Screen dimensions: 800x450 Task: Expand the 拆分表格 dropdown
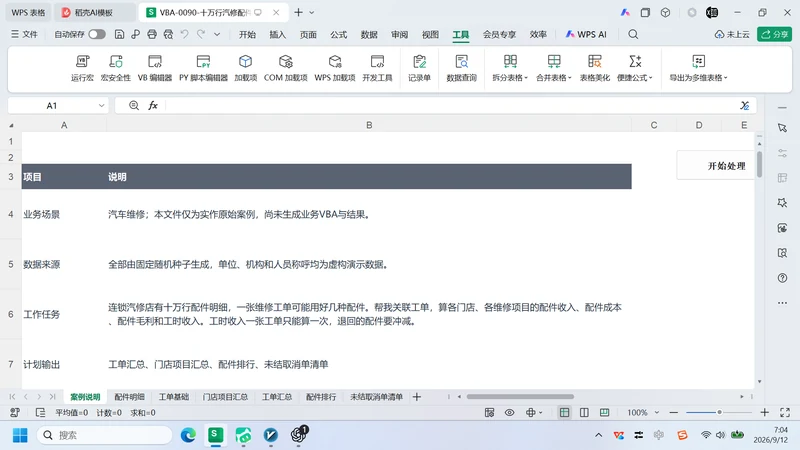click(510, 78)
